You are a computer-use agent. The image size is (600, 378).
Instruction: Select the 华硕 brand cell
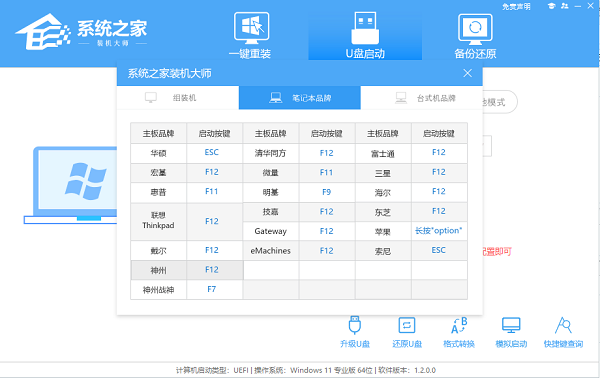click(158, 153)
